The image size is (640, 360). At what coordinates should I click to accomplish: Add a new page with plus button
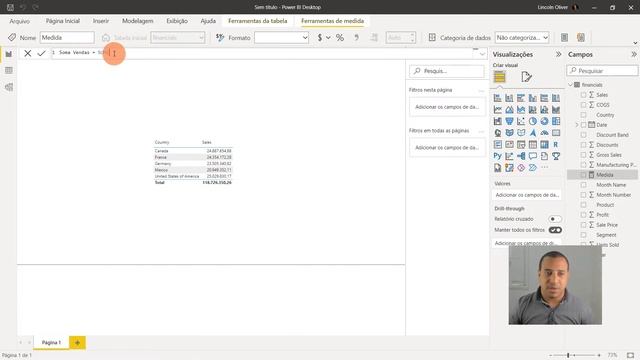[x=77, y=342]
